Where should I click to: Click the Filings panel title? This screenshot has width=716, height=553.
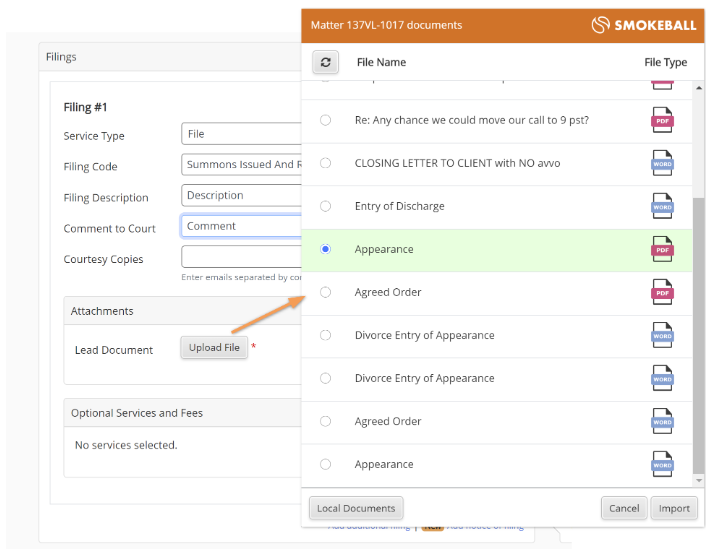(x=61, y=57)
